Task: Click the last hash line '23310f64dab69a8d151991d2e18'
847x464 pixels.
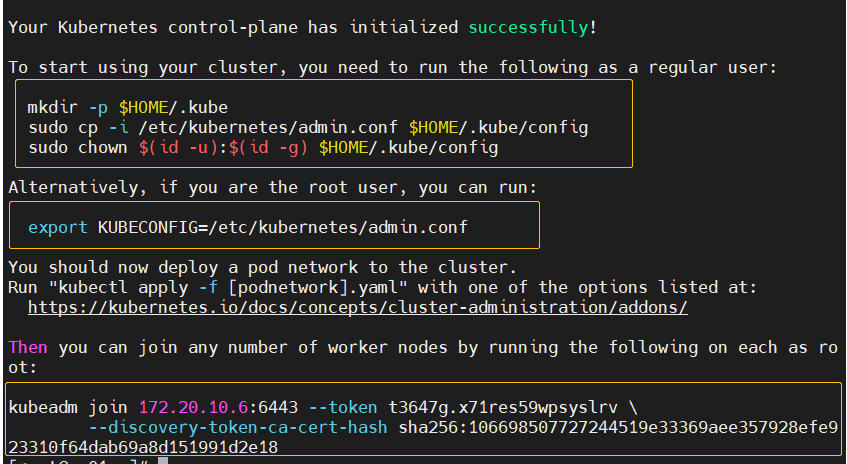Action: tap(142, 447)
